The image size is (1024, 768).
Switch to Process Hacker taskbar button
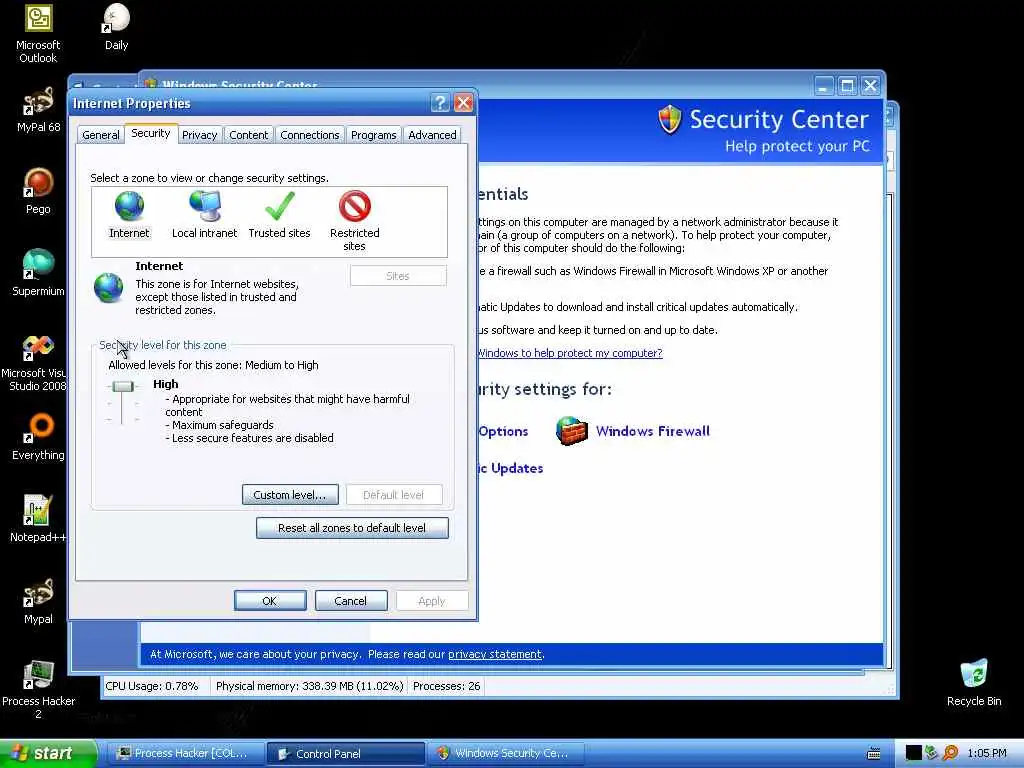click(184, 753)
